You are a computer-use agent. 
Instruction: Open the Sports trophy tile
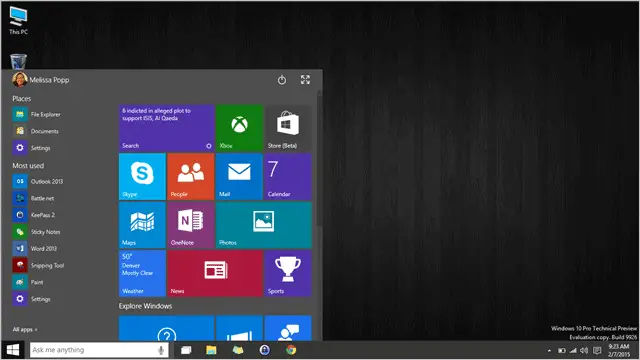click(x=288, y=273)
